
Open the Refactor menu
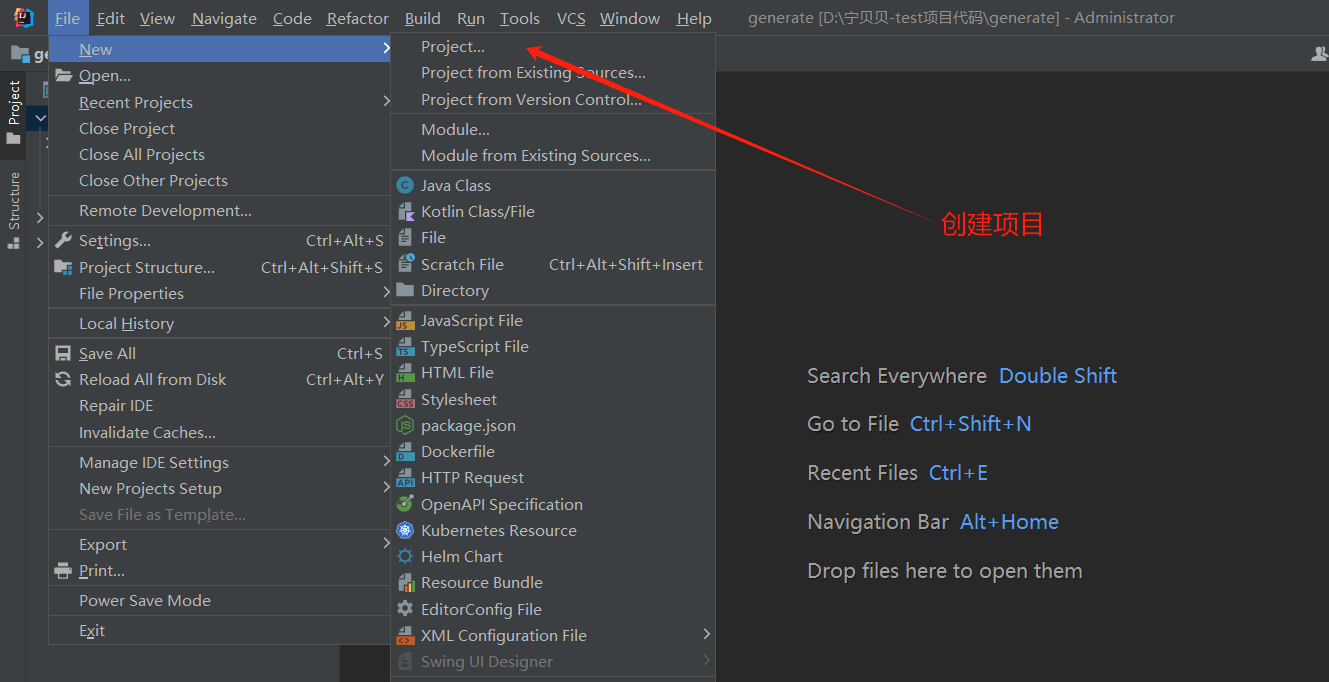[358, 18]
